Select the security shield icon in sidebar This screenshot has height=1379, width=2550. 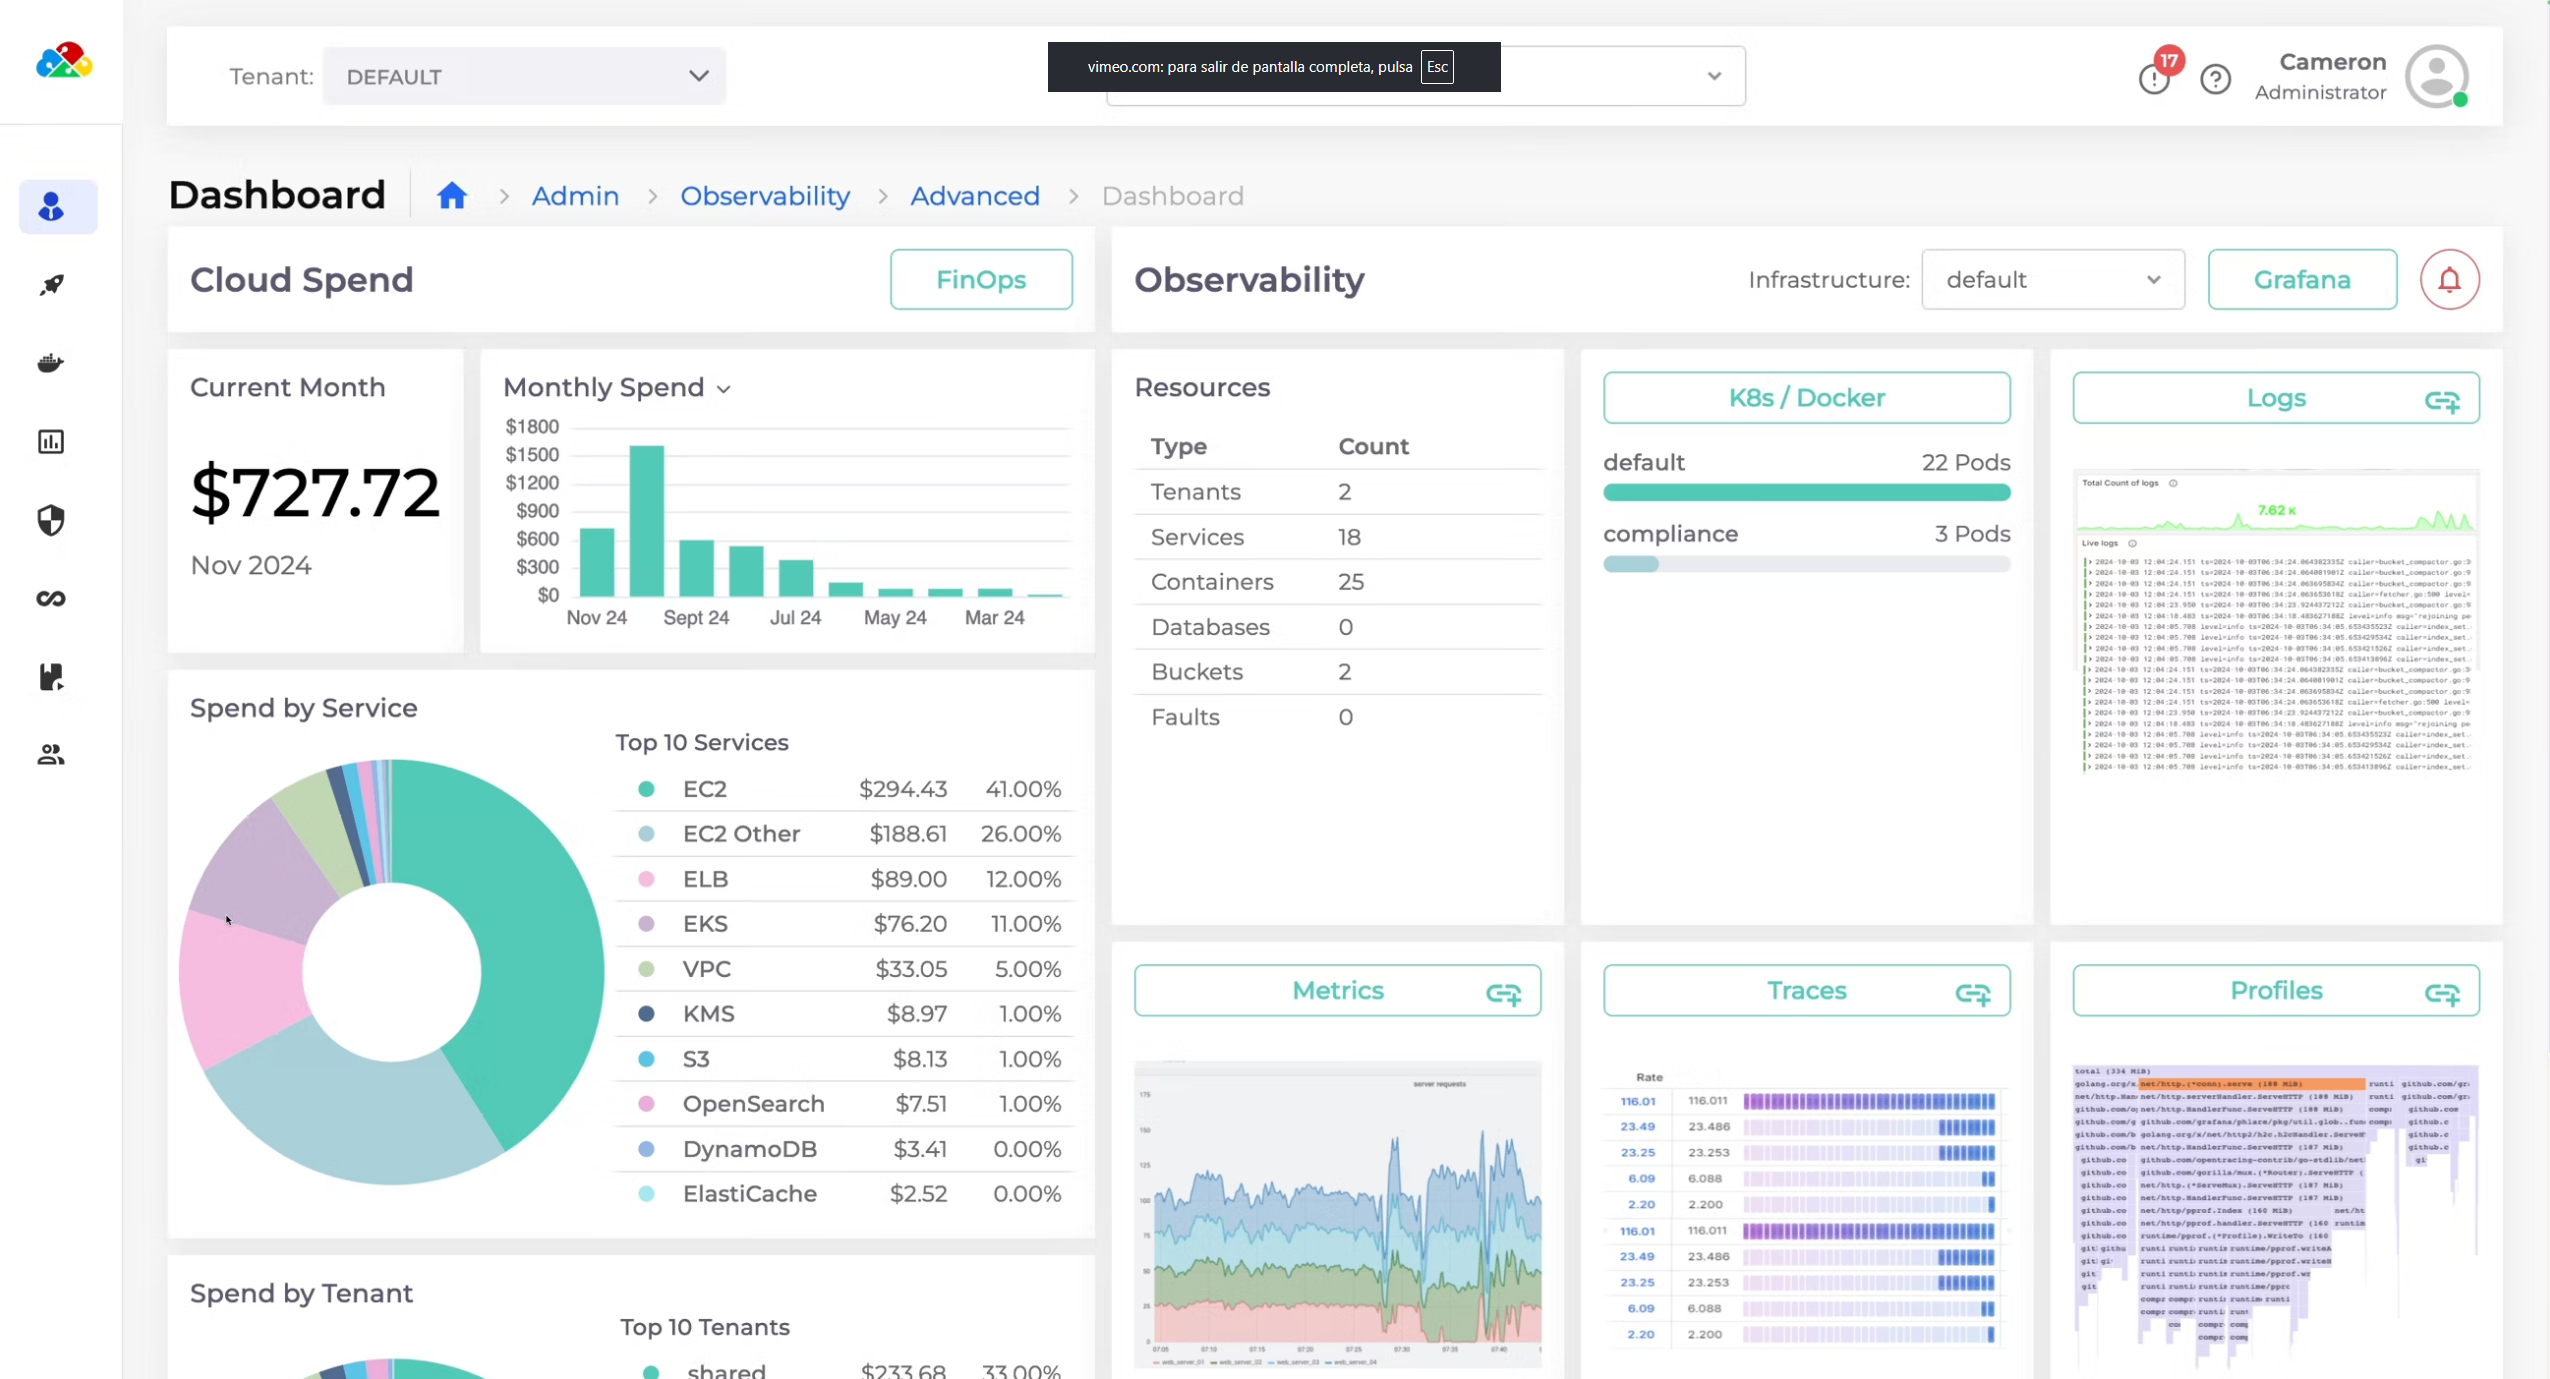pos(51,519)
